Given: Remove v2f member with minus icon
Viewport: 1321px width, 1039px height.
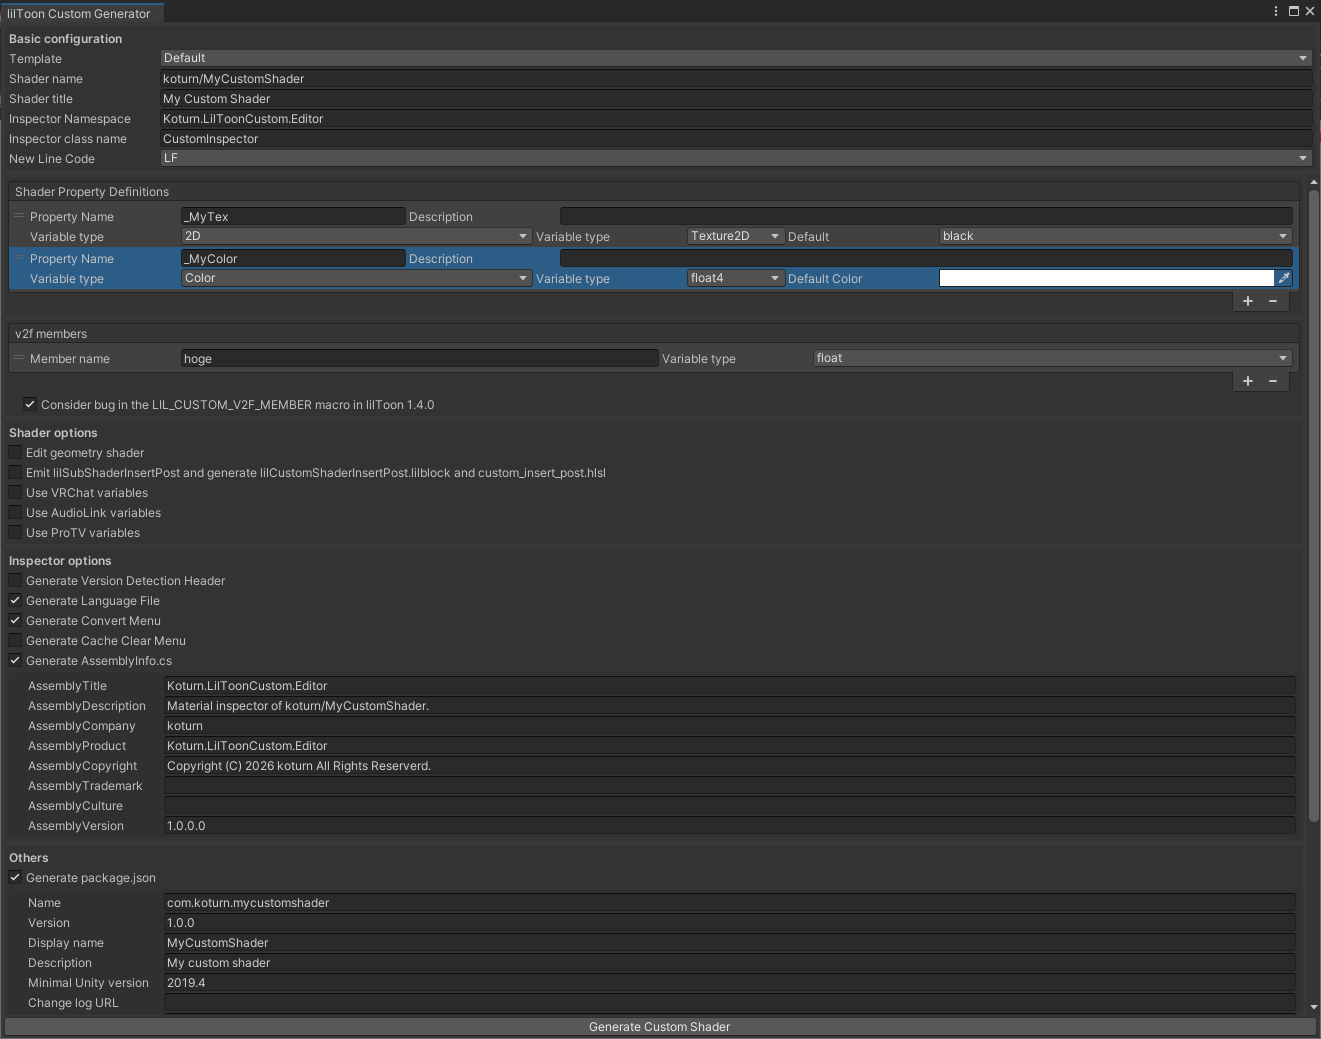Looking at the screenshot, I should (x=1273, y=381).
